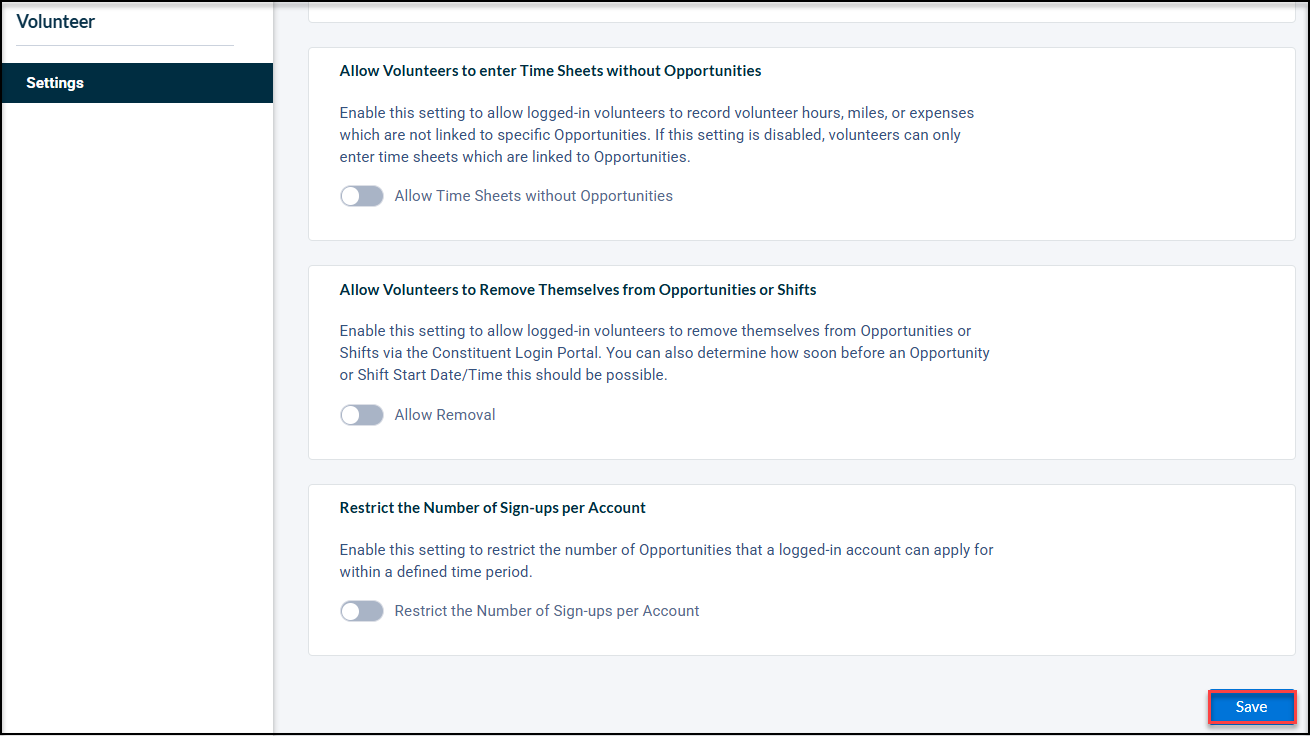Select the bold Restrict Sign-ups per Account heading
1310x736 pixels.
pos(493,508)
